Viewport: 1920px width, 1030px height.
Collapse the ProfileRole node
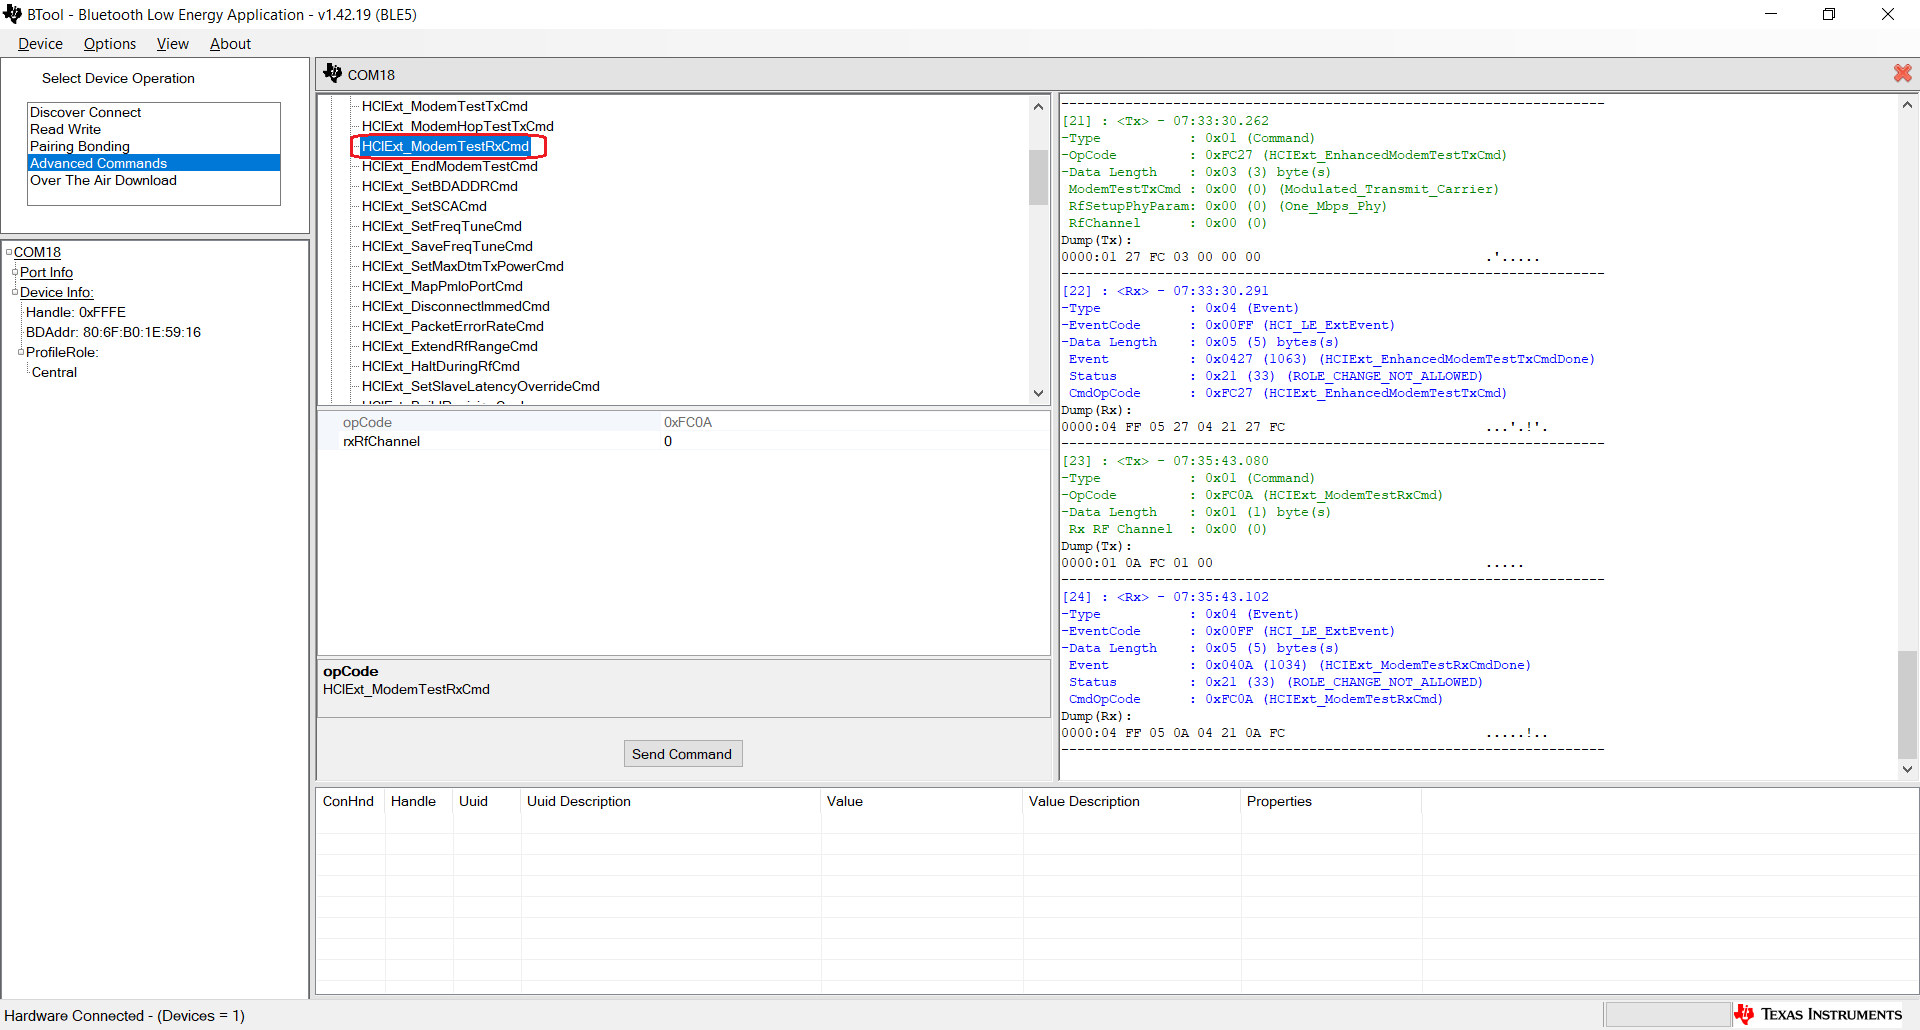tap(20, 352)
